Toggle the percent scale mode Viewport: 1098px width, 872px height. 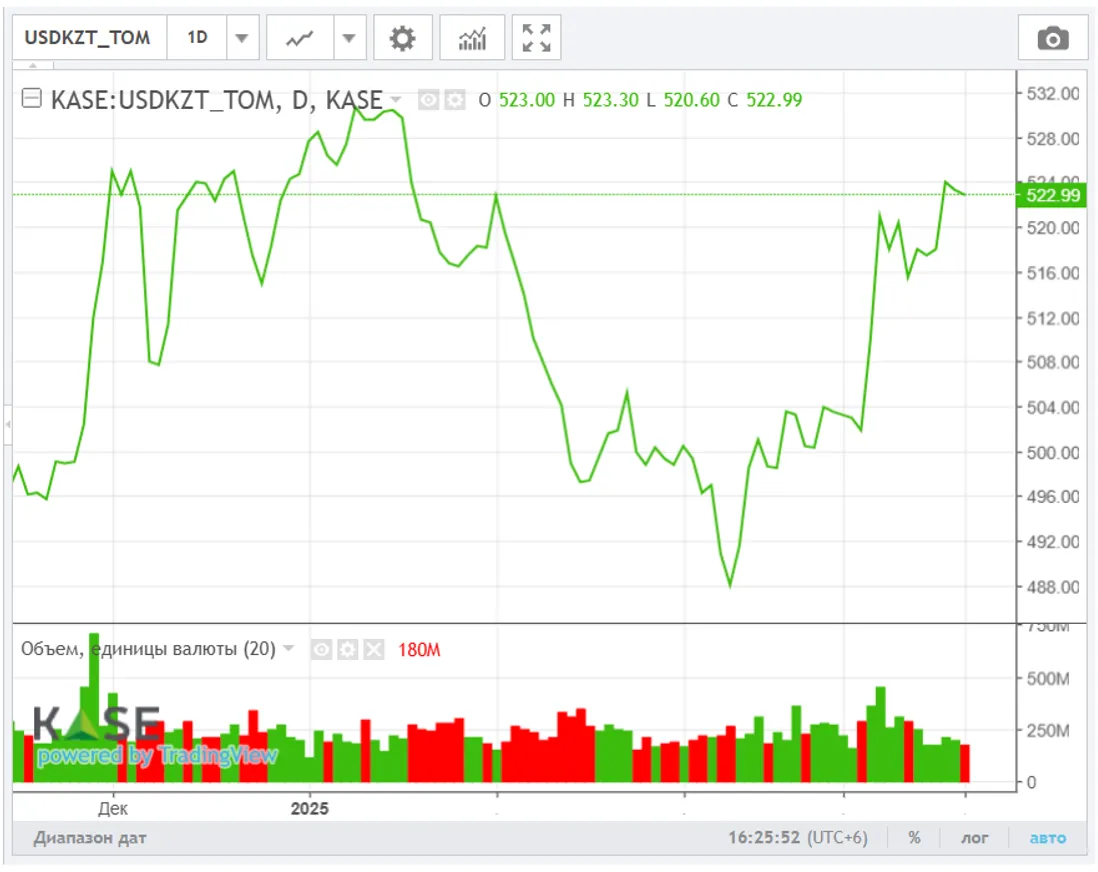click(x=914, y=838)
